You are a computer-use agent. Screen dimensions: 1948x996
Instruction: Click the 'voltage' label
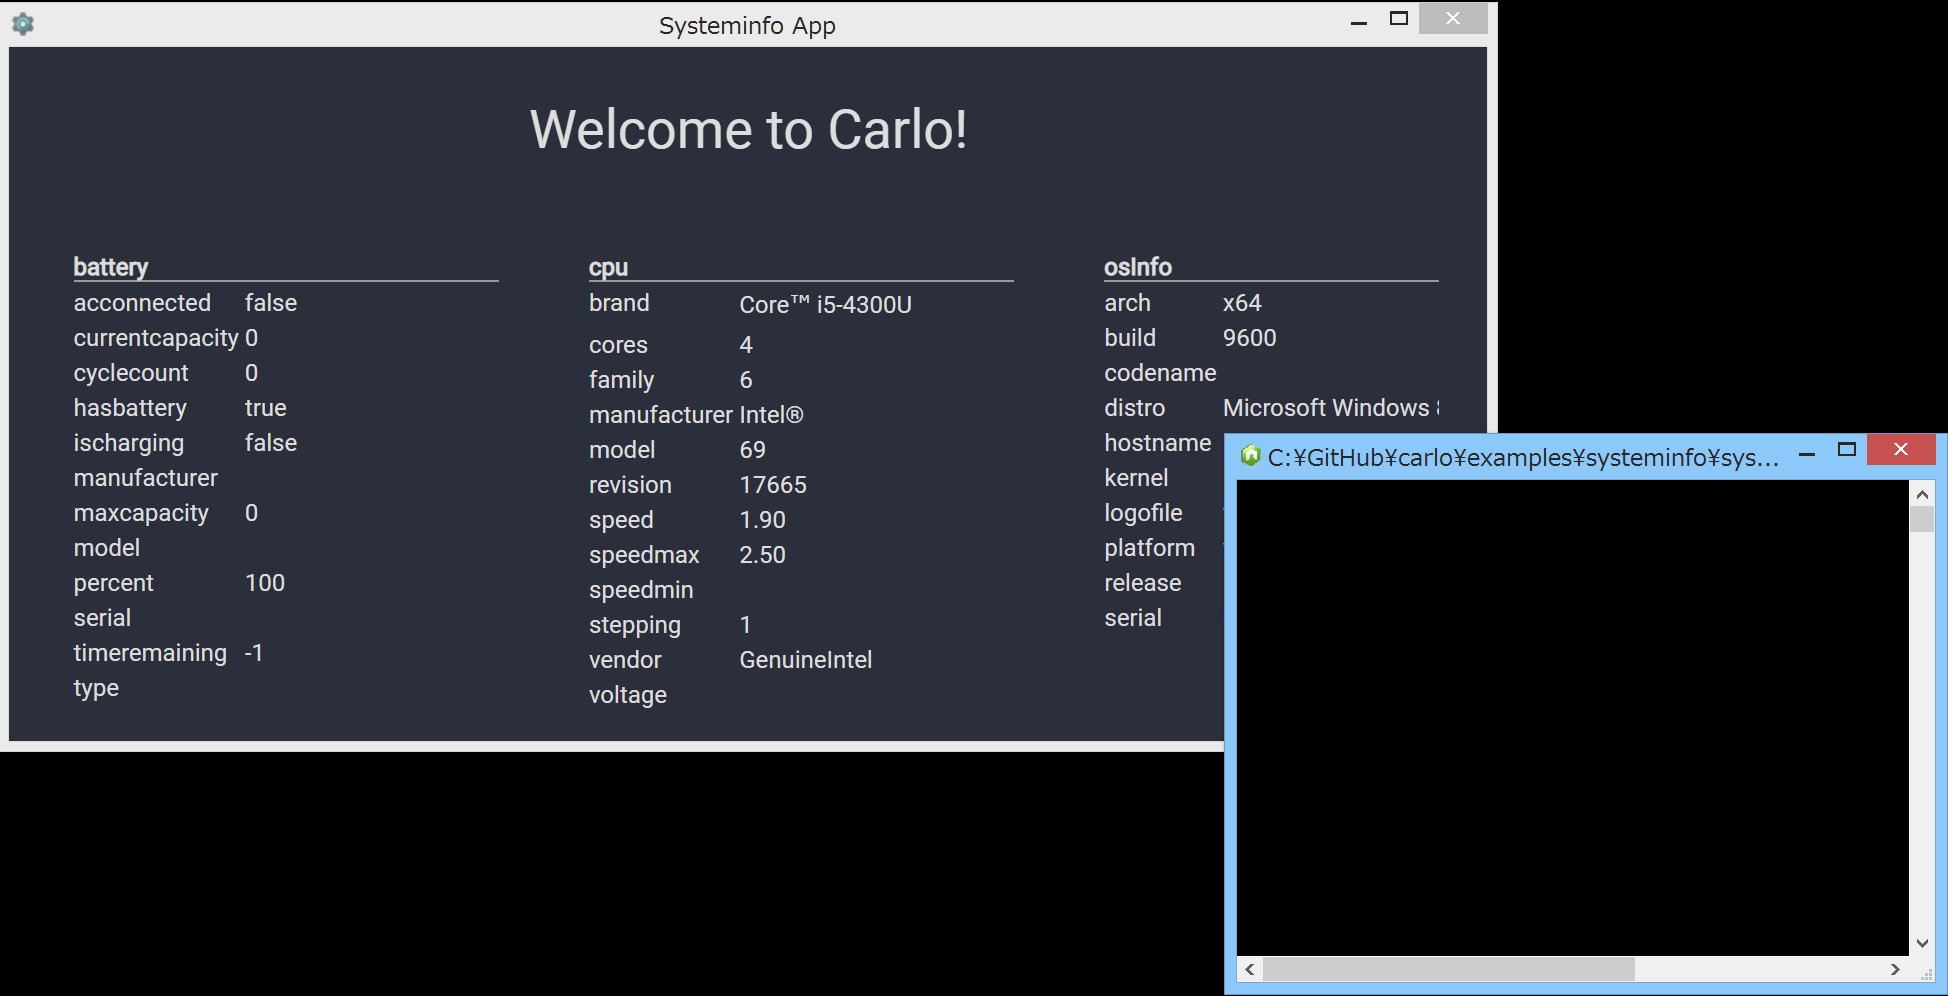[x=628, y=695]
